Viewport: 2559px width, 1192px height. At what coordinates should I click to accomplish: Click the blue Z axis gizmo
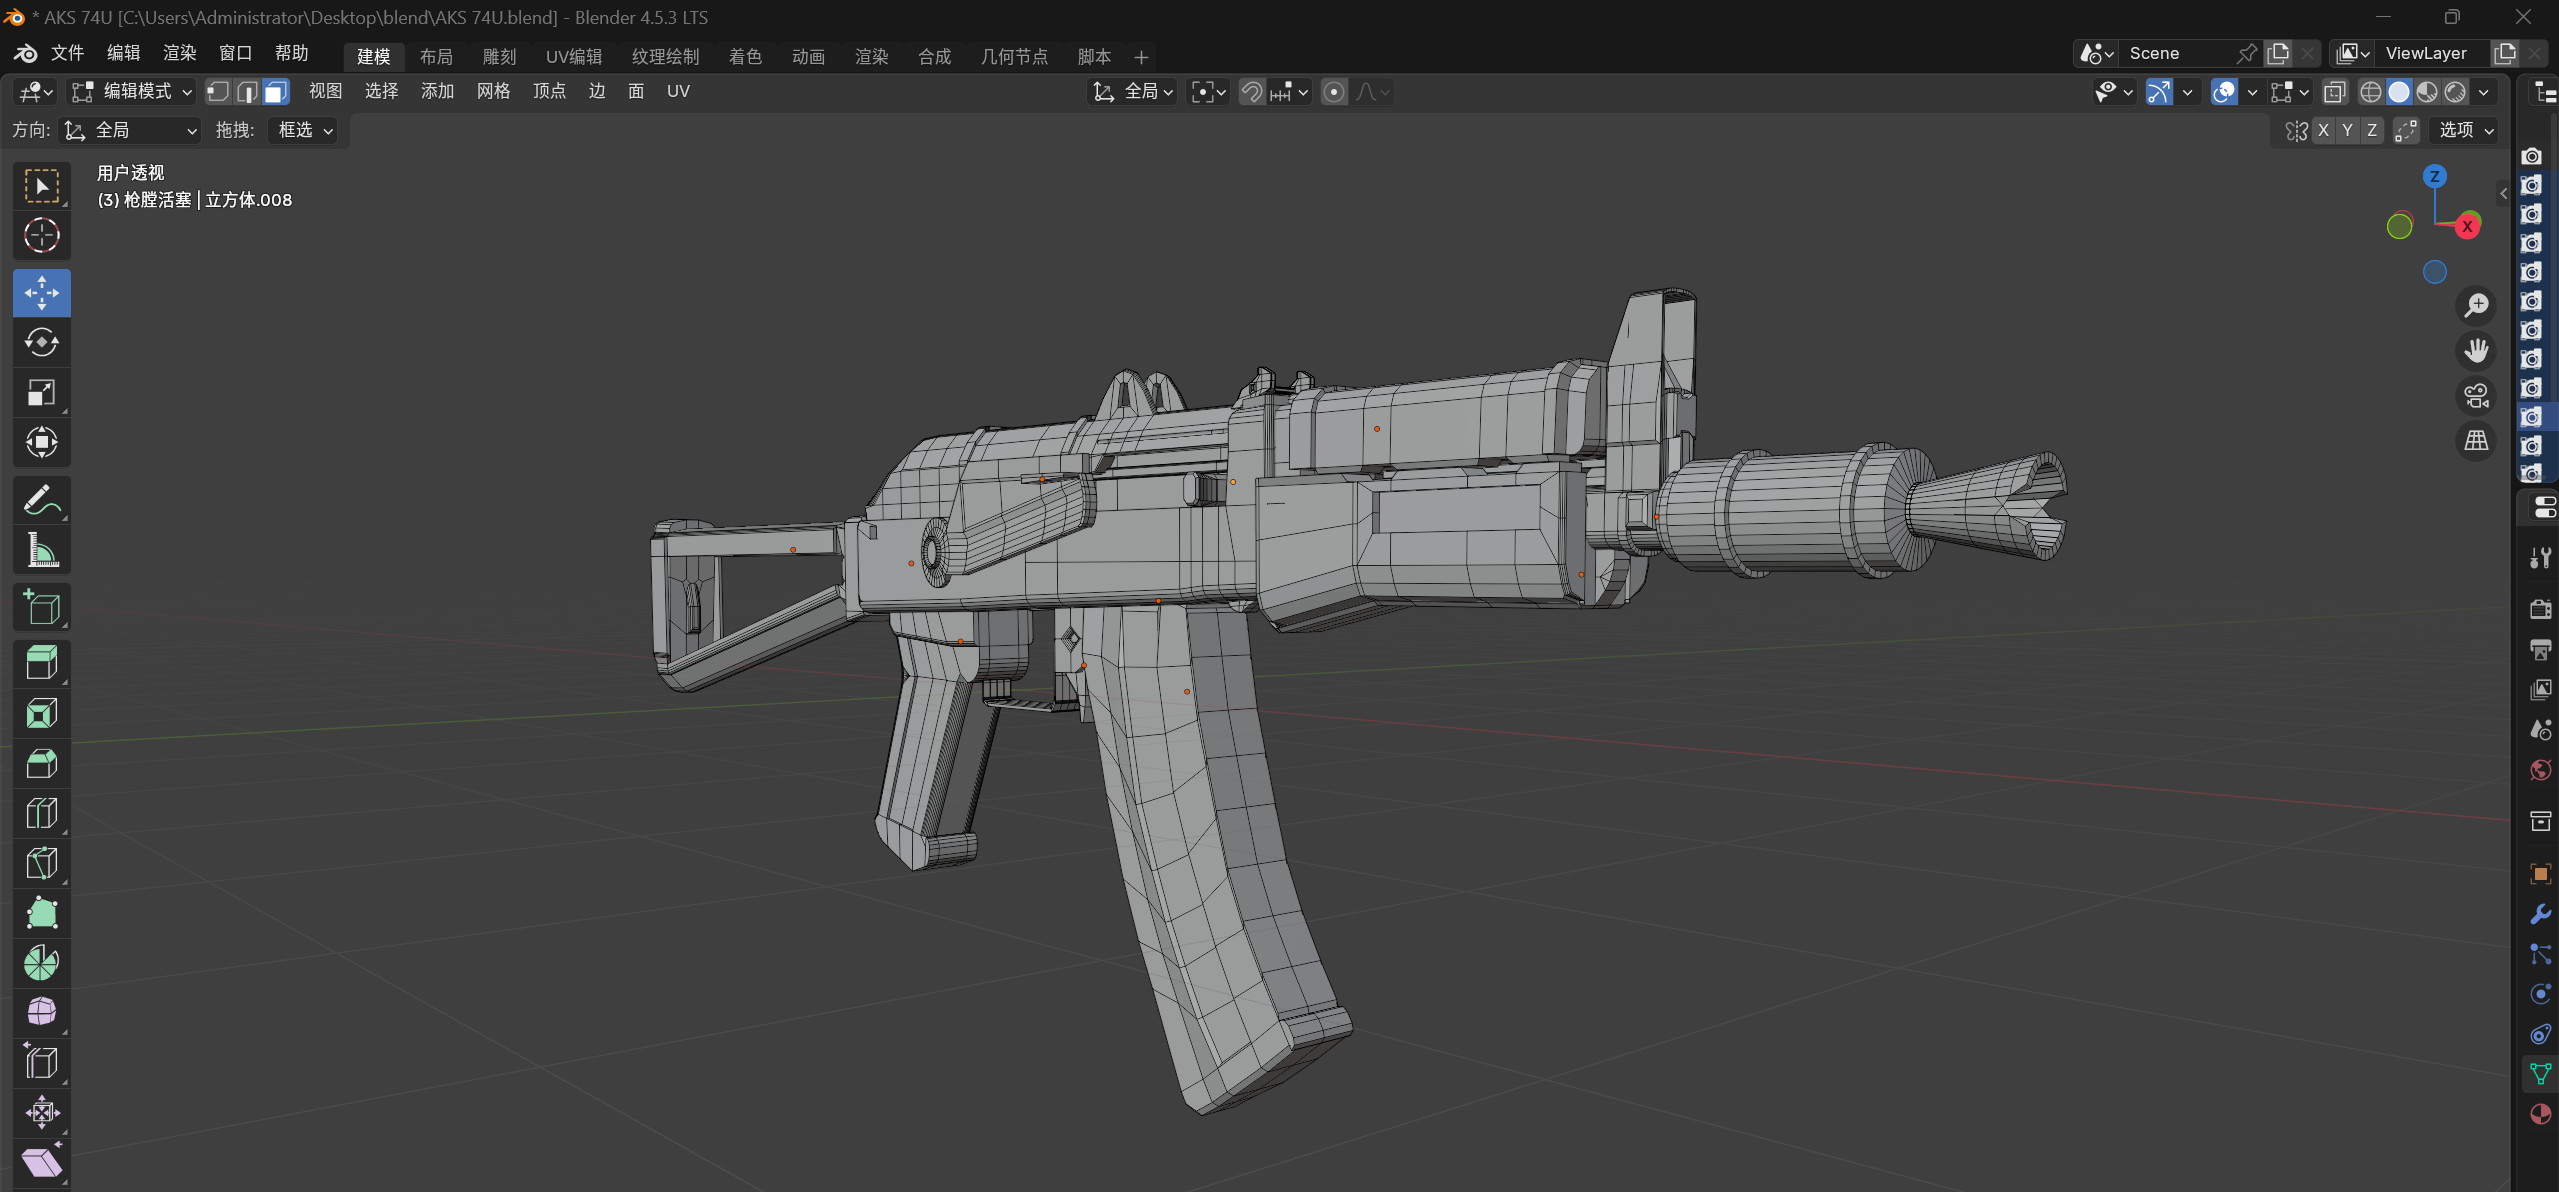click(x=2434, y=177)
